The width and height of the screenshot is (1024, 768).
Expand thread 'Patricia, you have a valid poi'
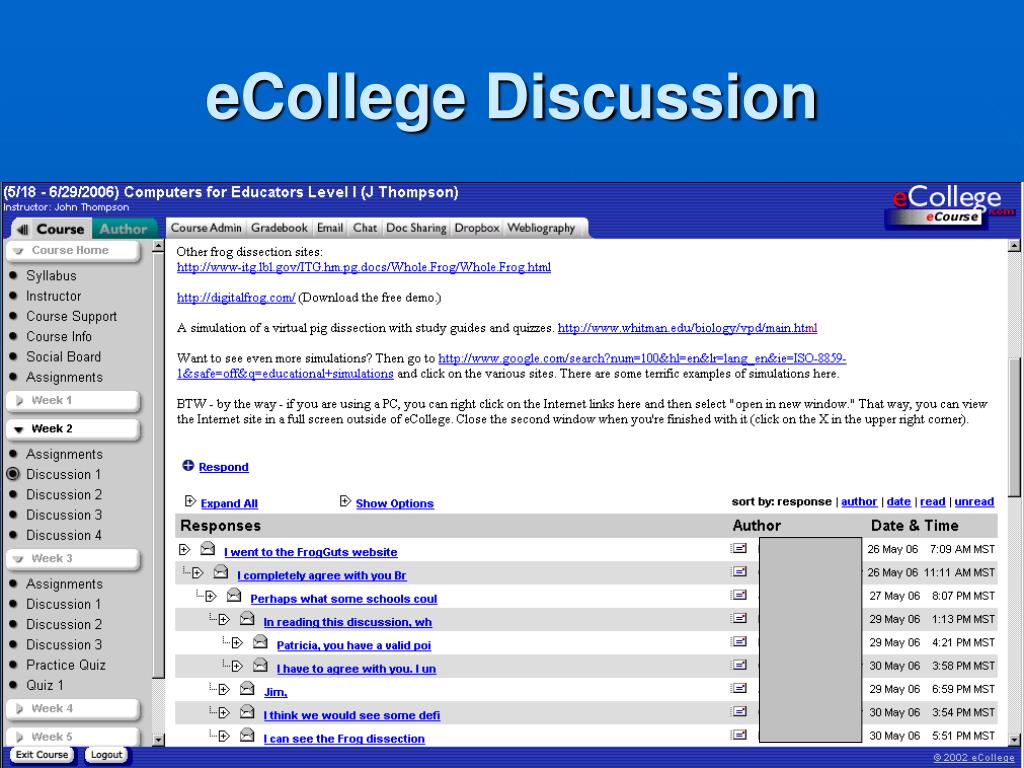tap(236, 643)
